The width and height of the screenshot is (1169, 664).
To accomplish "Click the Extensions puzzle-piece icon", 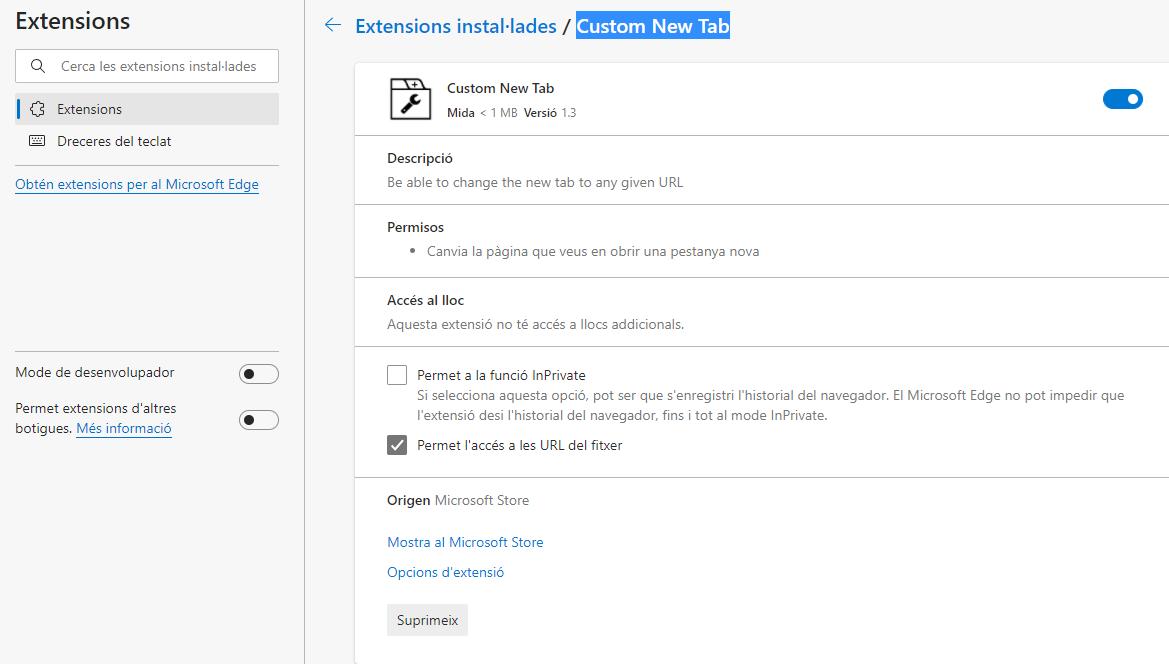I will point(37,109).
